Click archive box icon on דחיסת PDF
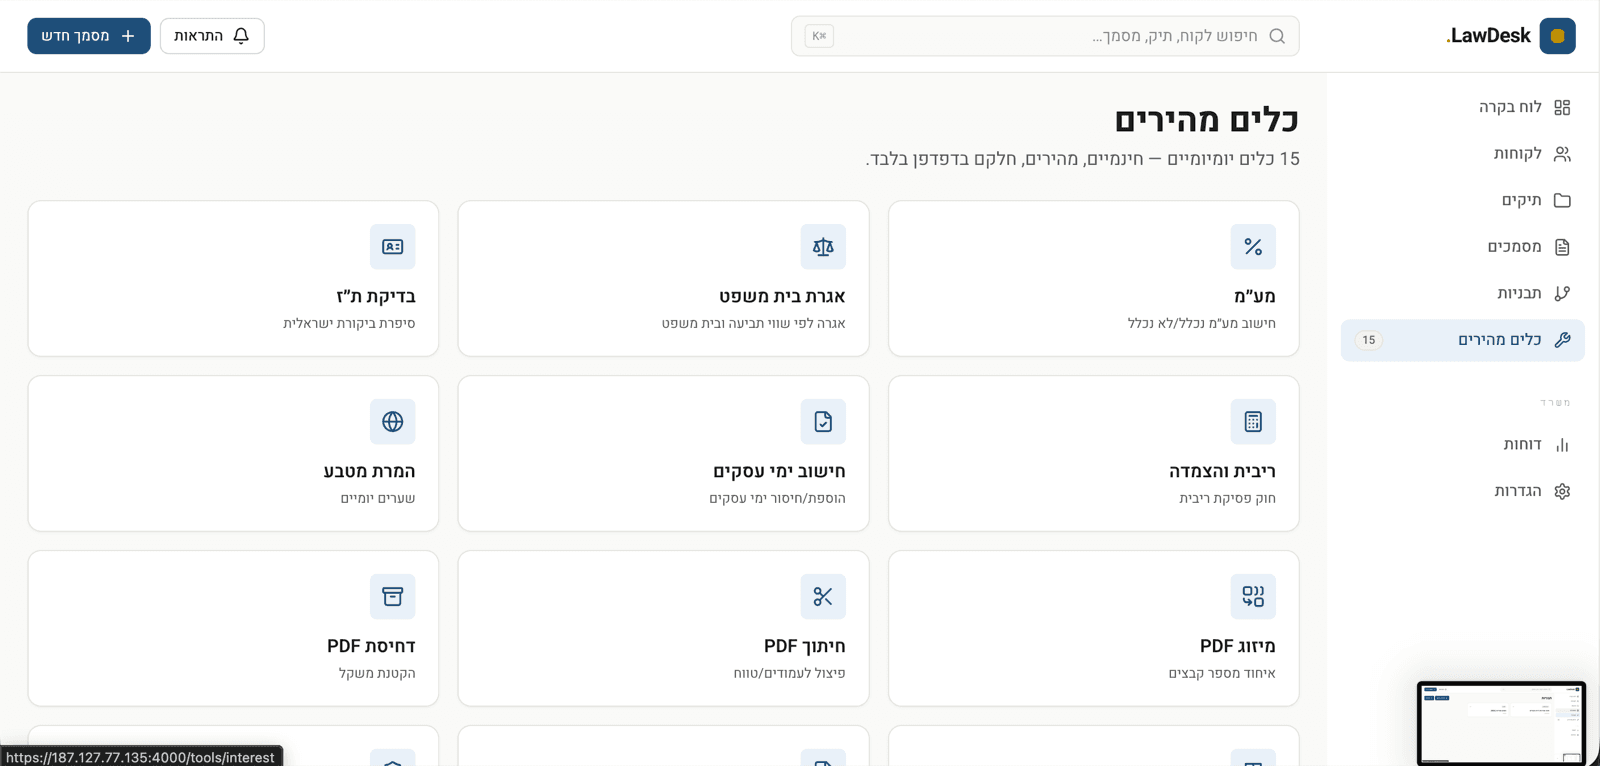1600x766 pixels. click(x=393, y=597)
